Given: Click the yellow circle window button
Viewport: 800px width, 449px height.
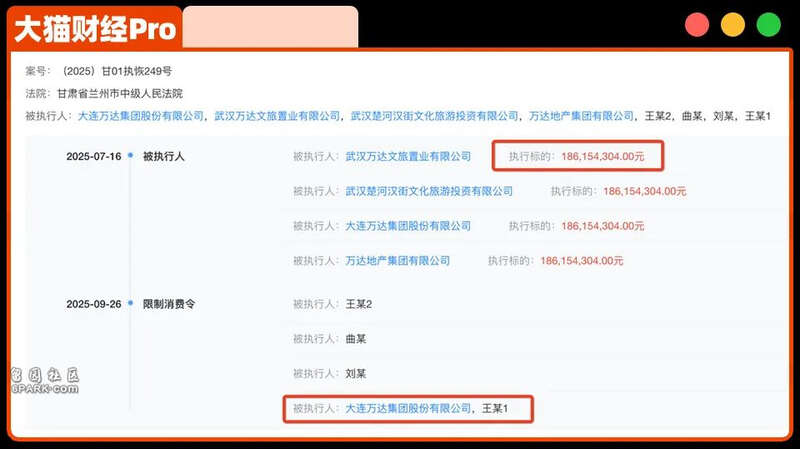Looking at the screenshot, I should coord(733,25).
